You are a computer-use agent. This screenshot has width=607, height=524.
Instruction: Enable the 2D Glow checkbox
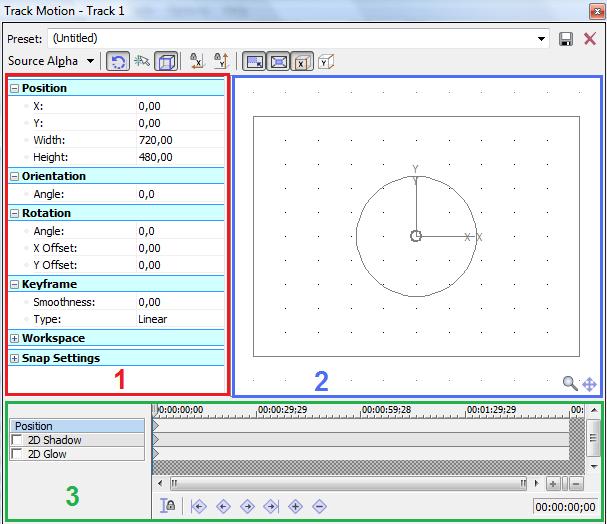coord(16,454)
